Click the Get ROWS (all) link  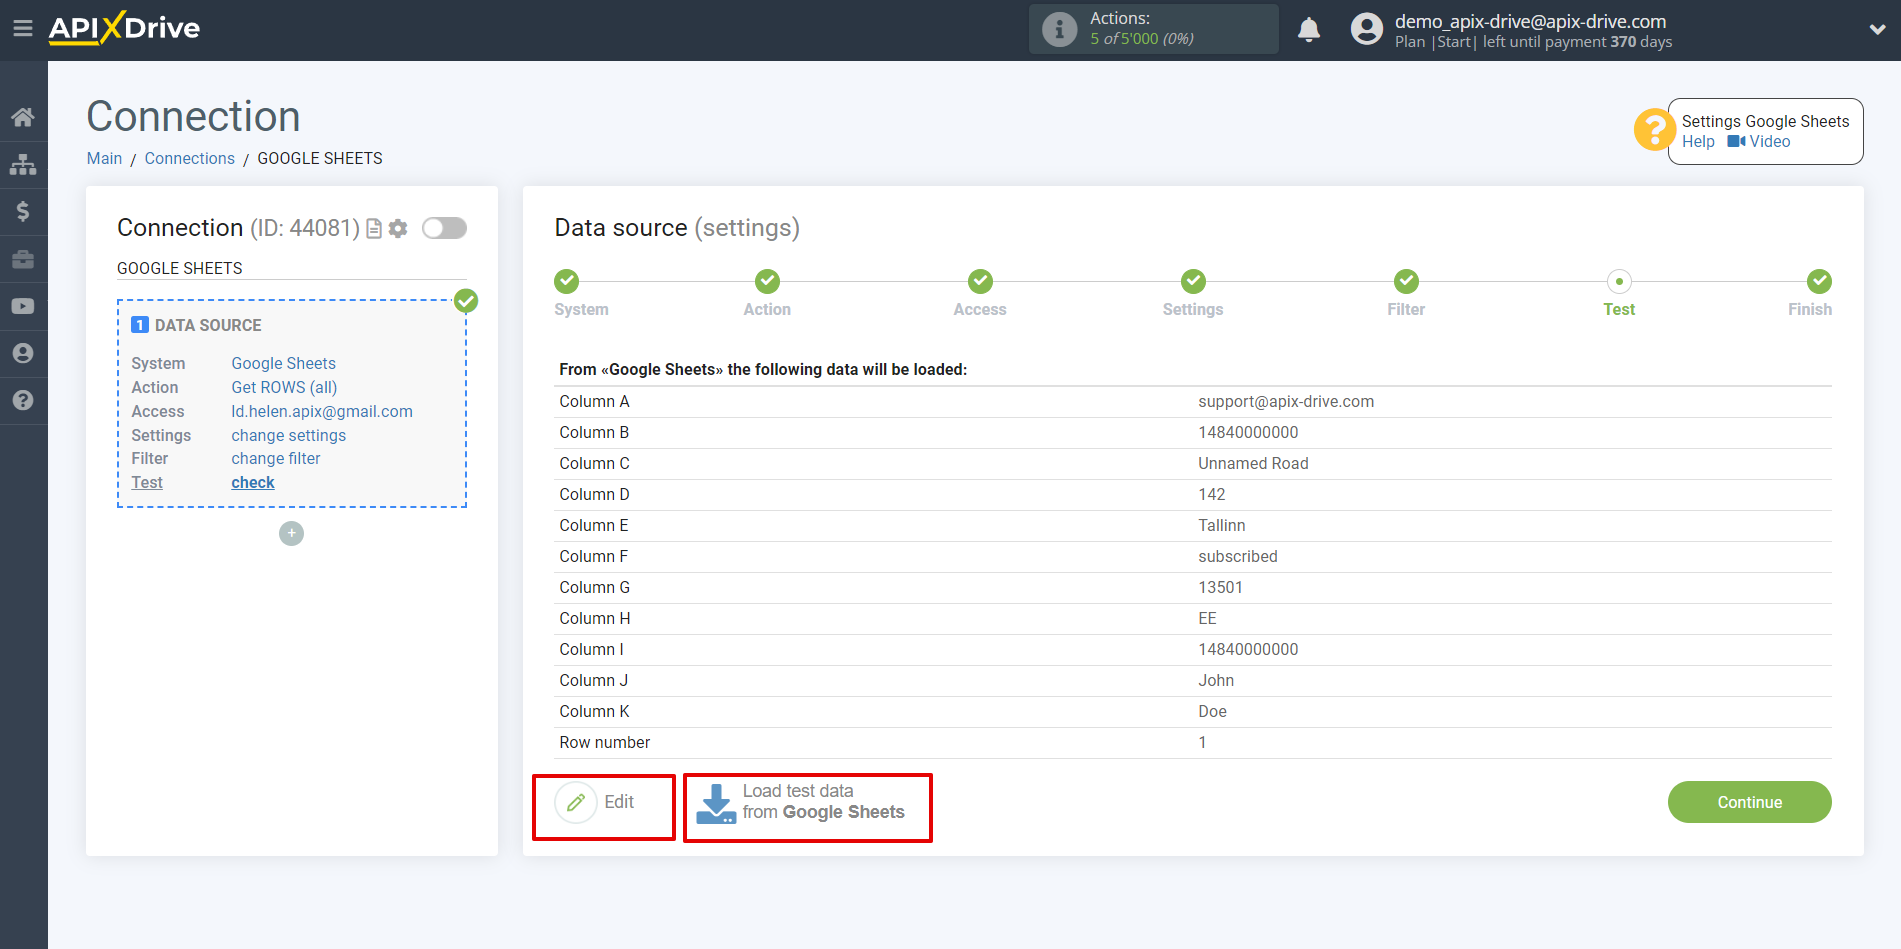[x=284, y=388]
